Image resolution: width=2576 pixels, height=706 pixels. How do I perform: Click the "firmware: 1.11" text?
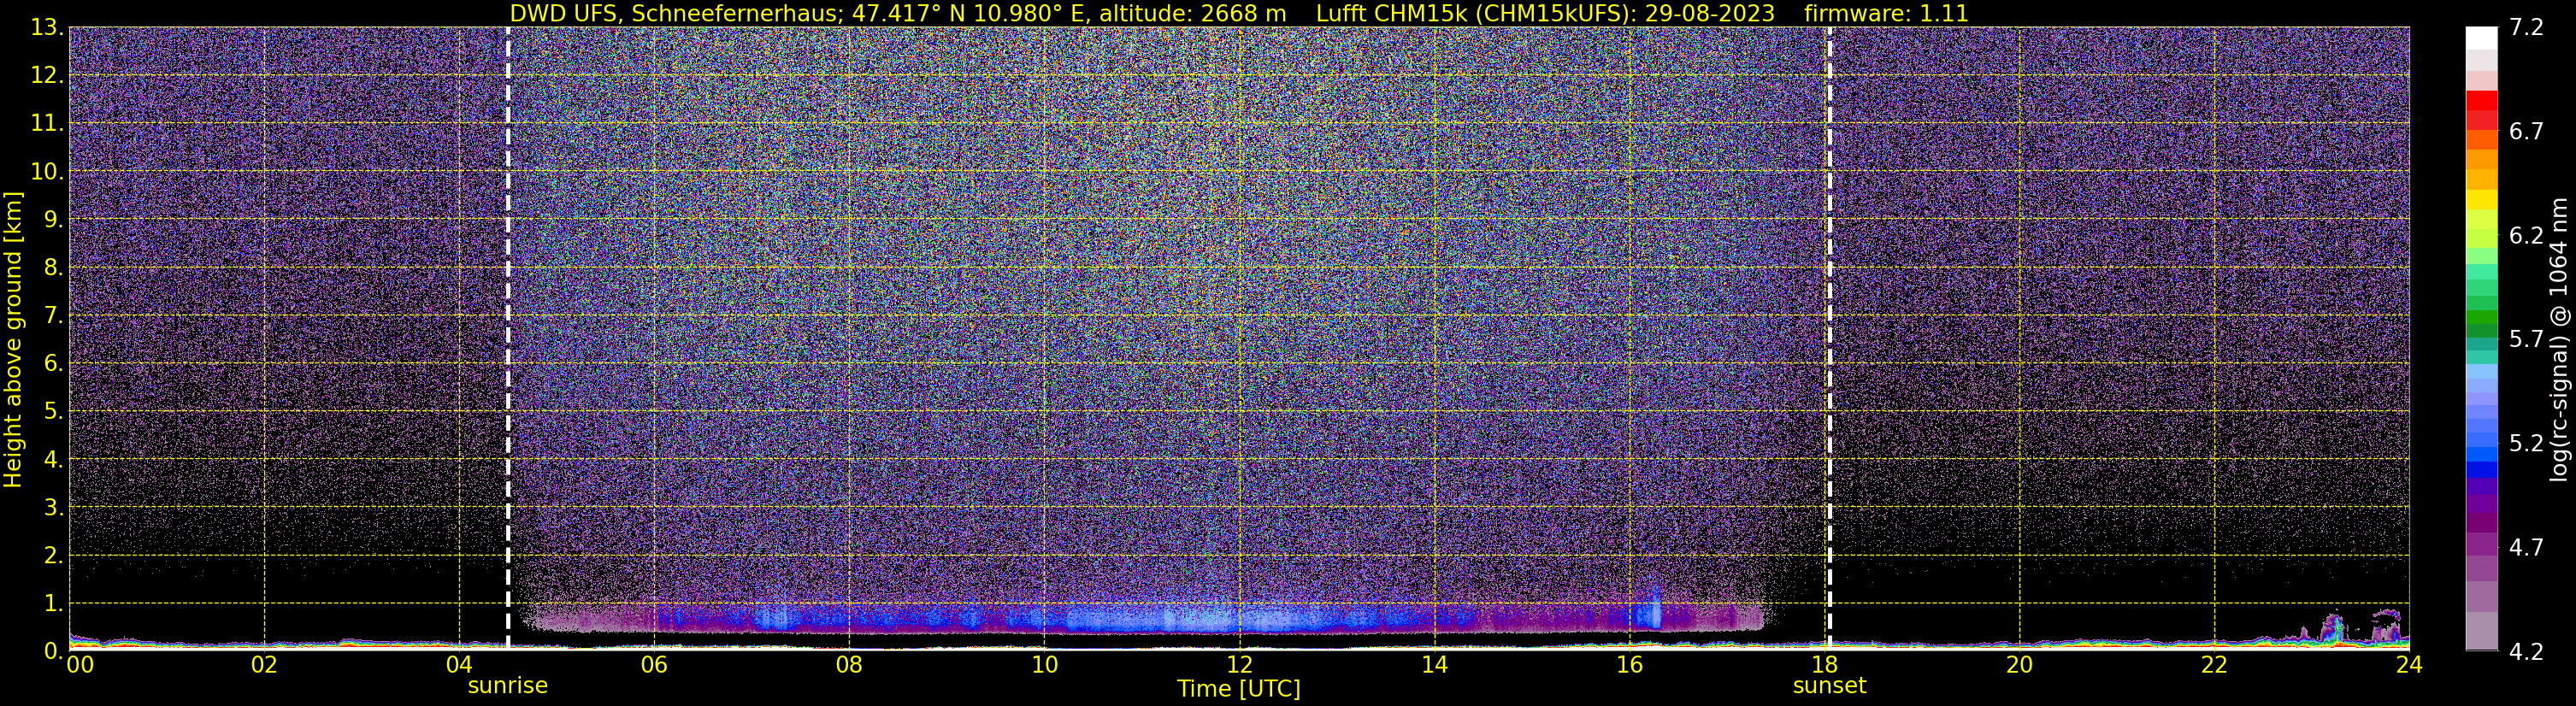point(1887,14)
